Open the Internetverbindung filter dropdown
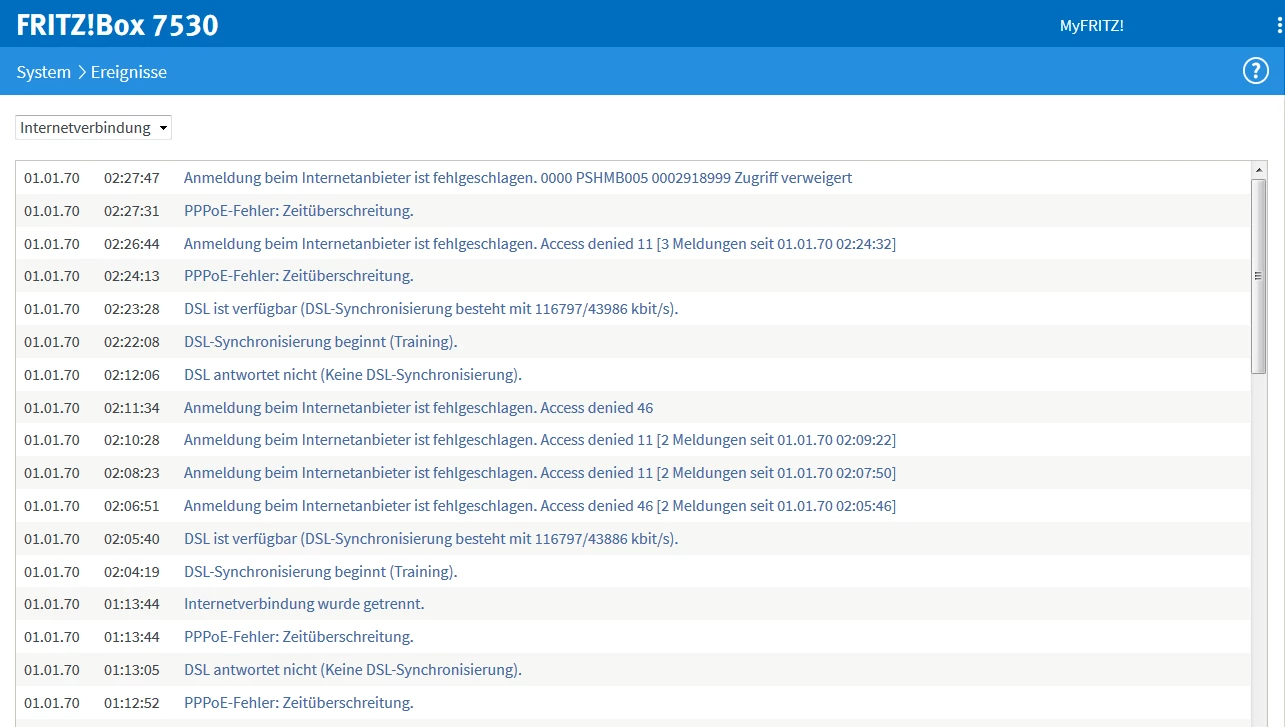 (94, 128)
